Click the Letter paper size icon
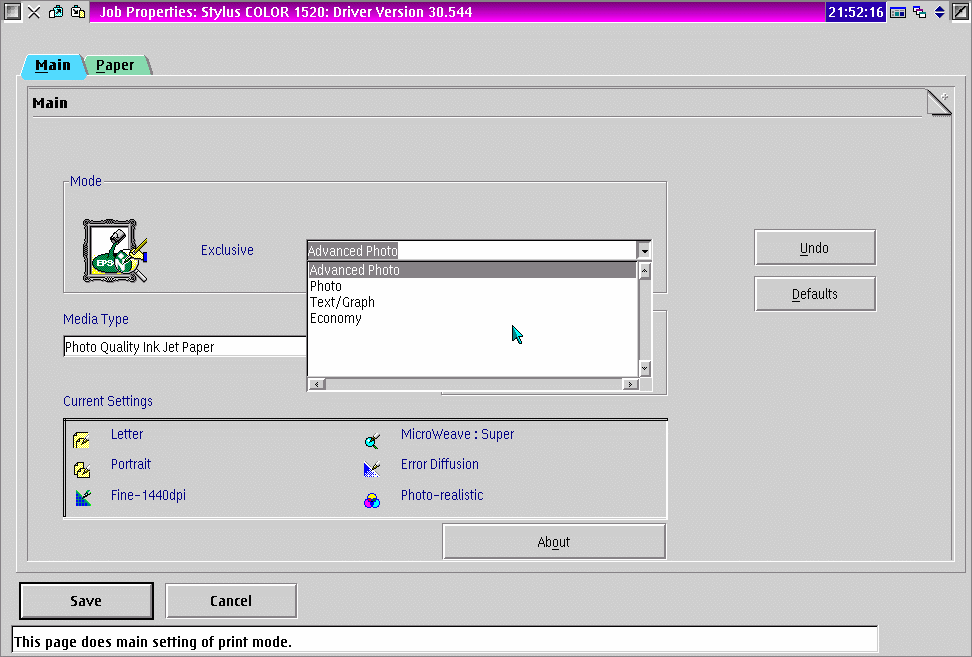 [81, 439]
